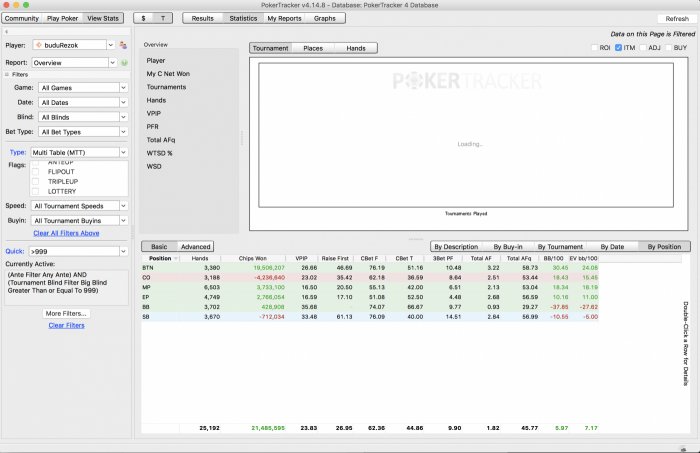Open the Report dropdown showing Overview

[x=112, y=63]
